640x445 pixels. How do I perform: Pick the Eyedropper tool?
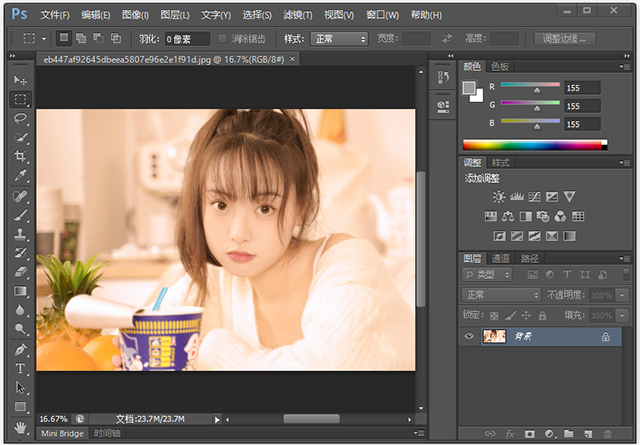point(20,176)
